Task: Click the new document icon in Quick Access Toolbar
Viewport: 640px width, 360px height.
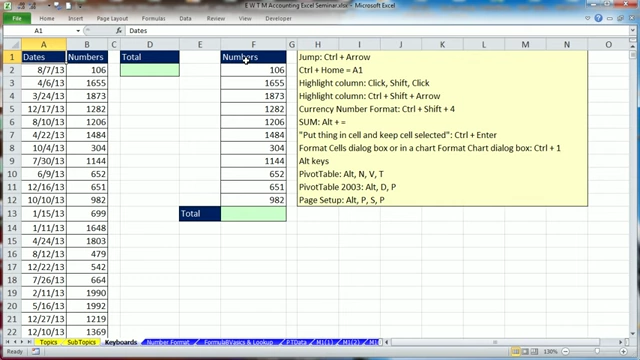Action: [69, 6]
